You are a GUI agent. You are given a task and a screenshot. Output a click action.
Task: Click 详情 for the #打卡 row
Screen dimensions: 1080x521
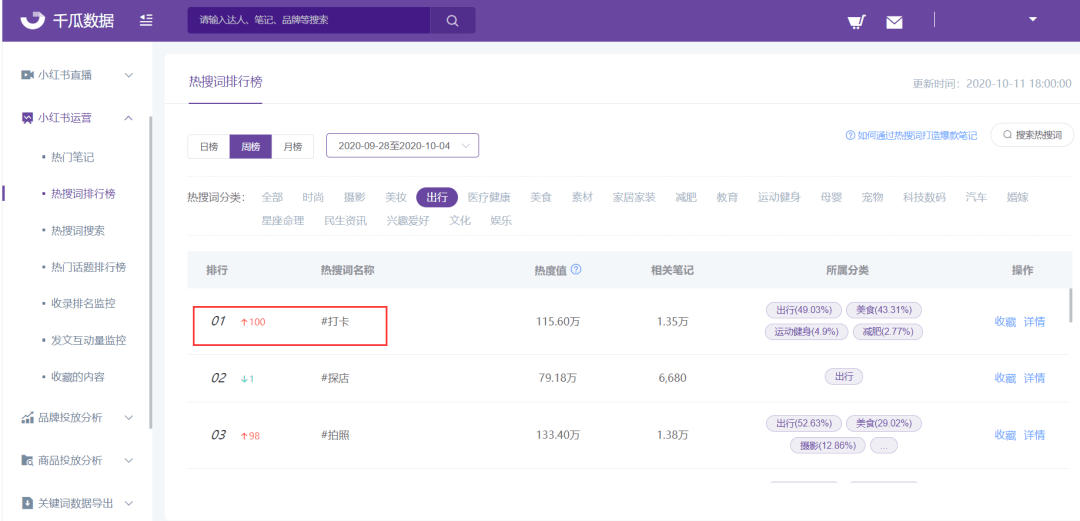pos(1034,322)
